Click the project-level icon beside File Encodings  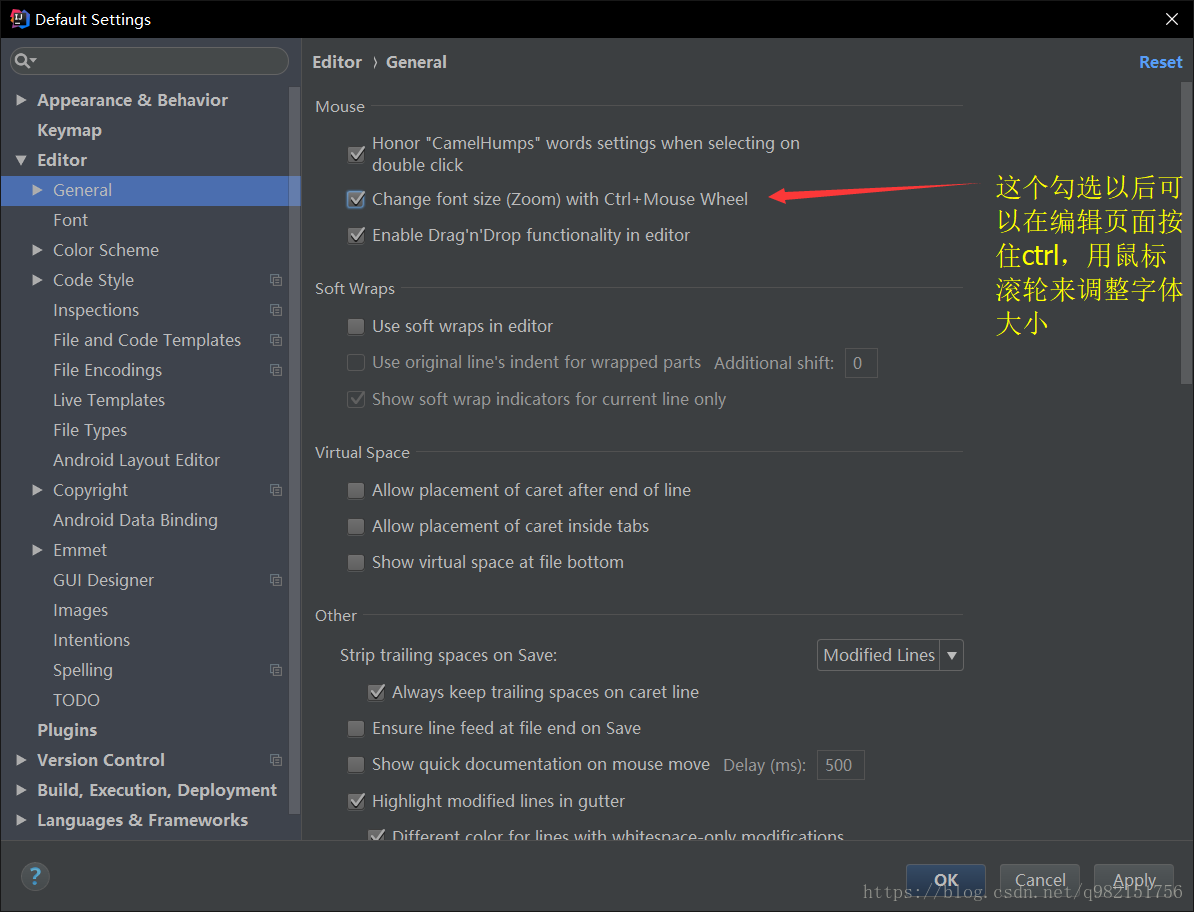(276, 370)
